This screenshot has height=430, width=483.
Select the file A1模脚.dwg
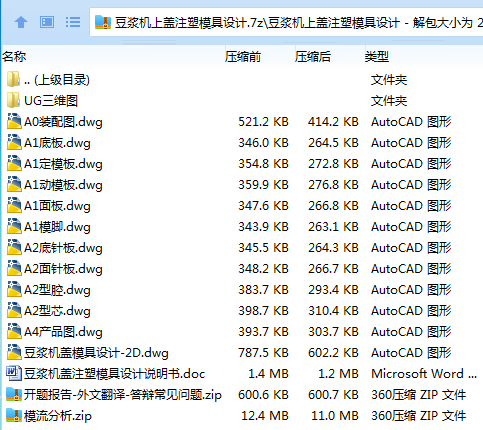(x=57, y=227)
